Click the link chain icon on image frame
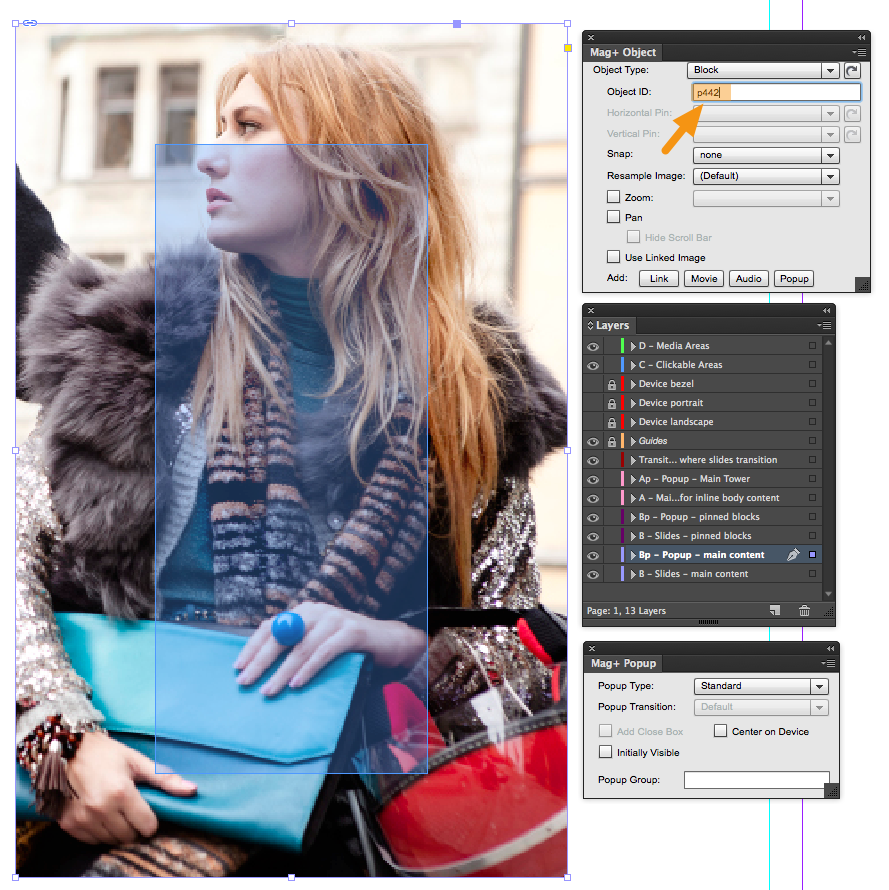 [30, 23]
